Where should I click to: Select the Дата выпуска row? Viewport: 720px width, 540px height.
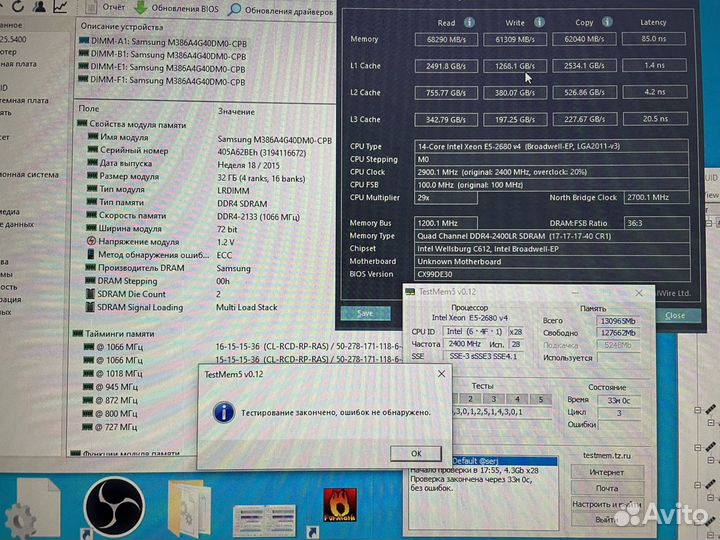(184, 164)
